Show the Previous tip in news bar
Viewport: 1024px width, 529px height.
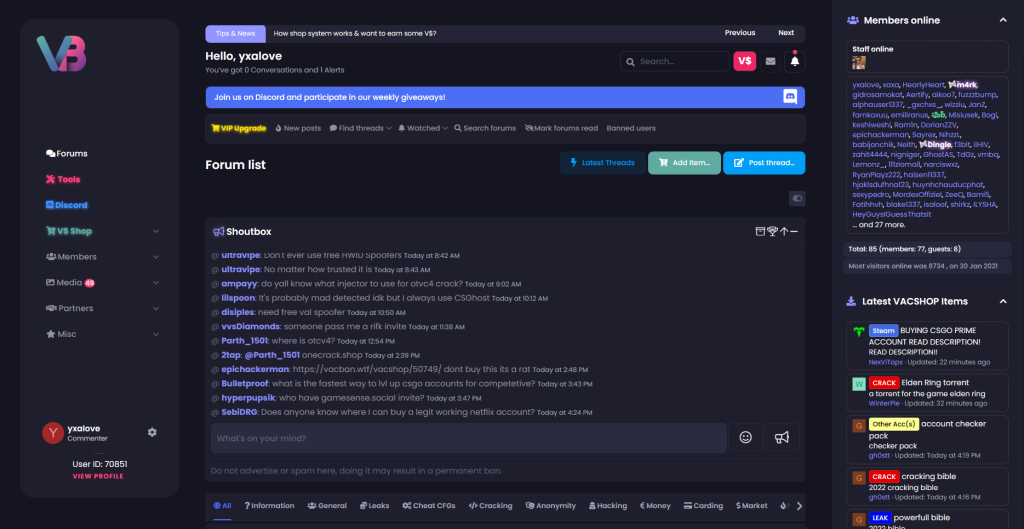(740, 33)
